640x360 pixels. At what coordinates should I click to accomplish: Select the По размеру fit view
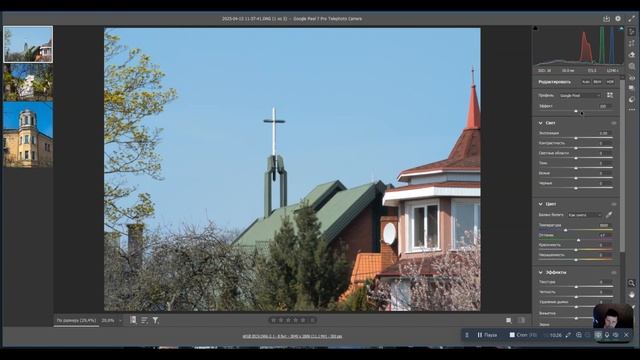76,320
